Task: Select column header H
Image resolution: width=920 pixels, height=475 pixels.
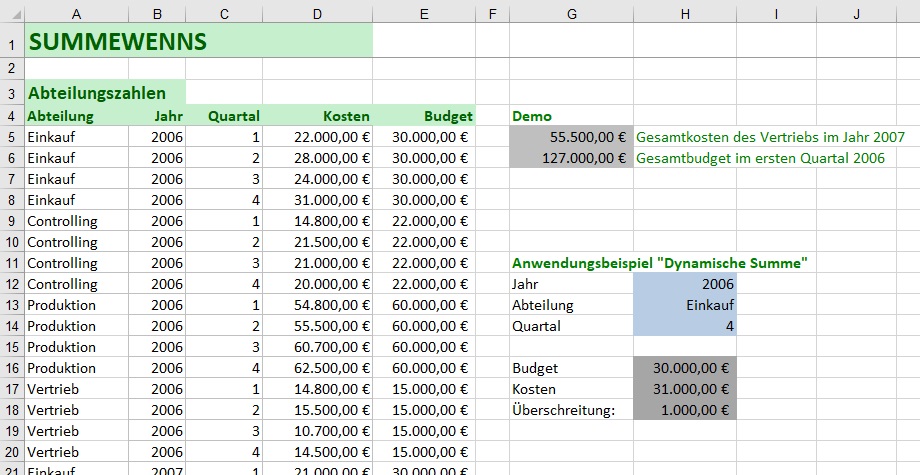Action: tap(684, 13)
